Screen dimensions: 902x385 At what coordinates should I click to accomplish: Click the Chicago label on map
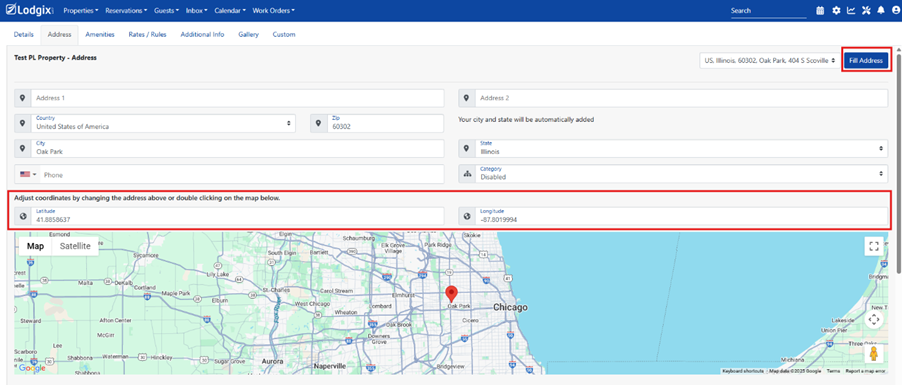pos(510,308)
